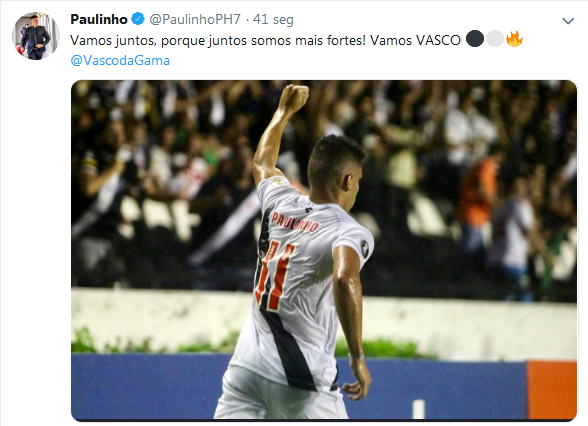
Task: Open the @PaulinhoPH7 handle link
Action: pos(195,20)
